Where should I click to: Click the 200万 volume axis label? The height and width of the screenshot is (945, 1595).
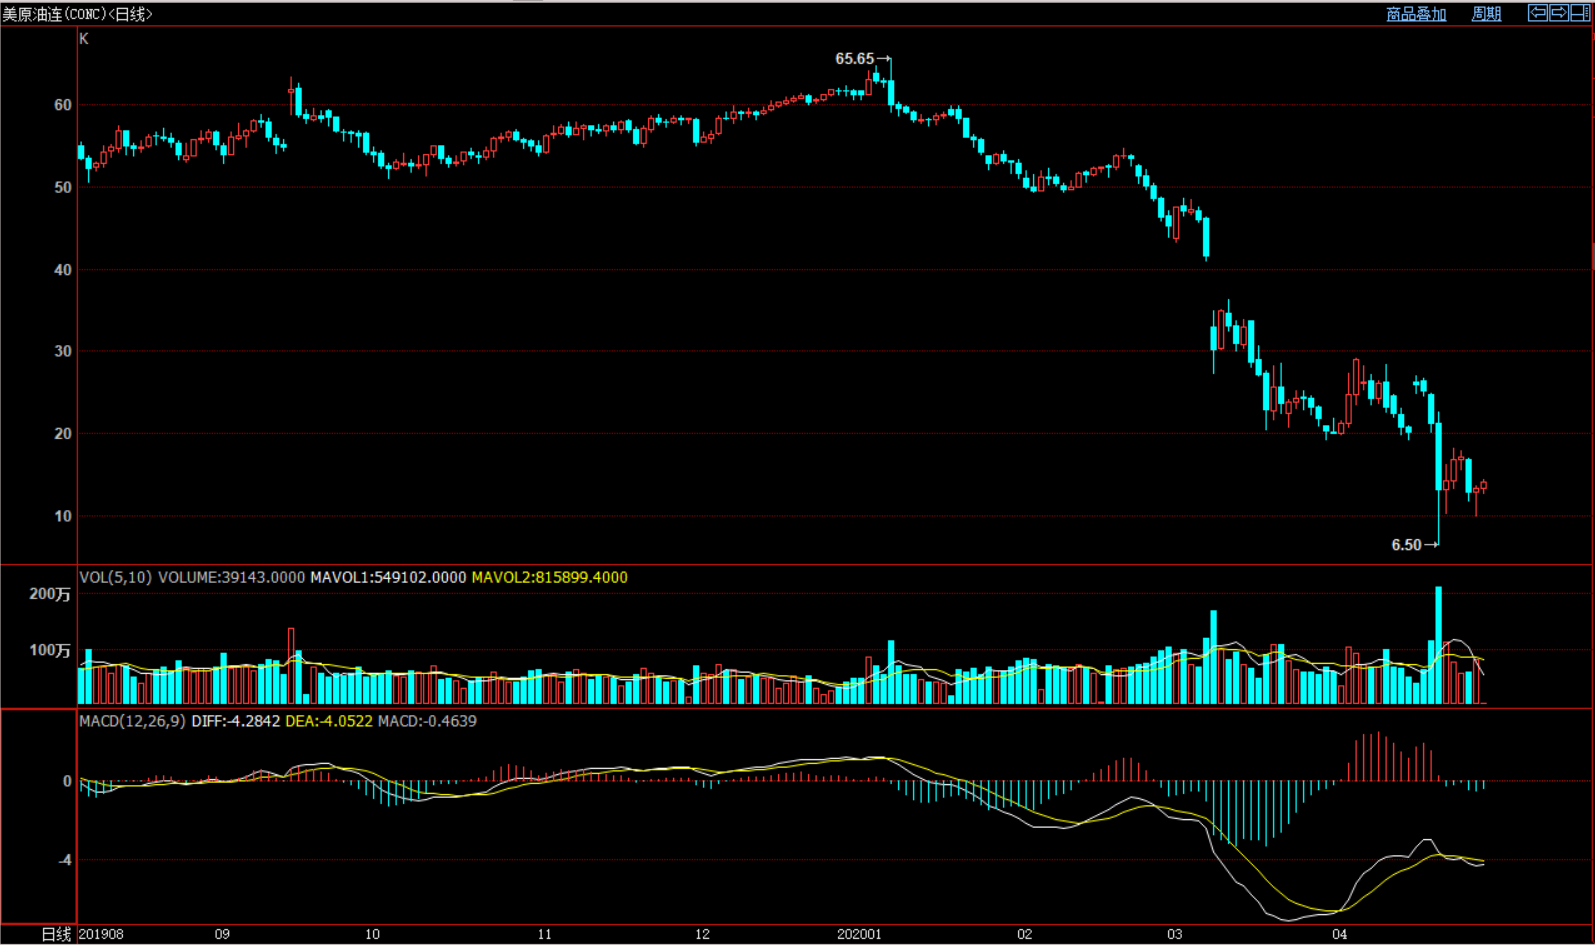point(50,594)
